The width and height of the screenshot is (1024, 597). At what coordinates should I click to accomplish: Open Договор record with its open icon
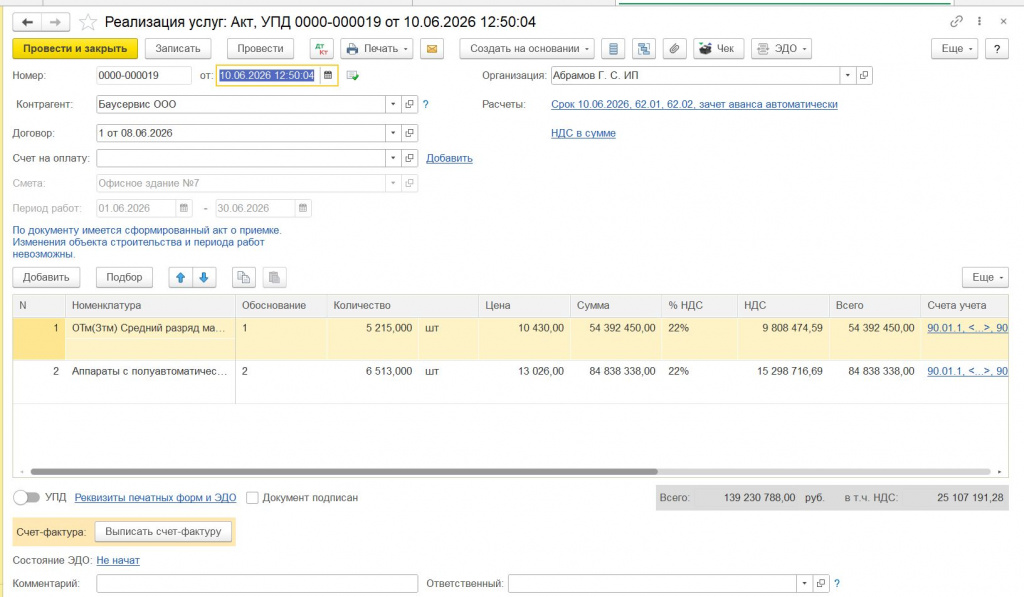pyautogui.click(x=409, y=133)
